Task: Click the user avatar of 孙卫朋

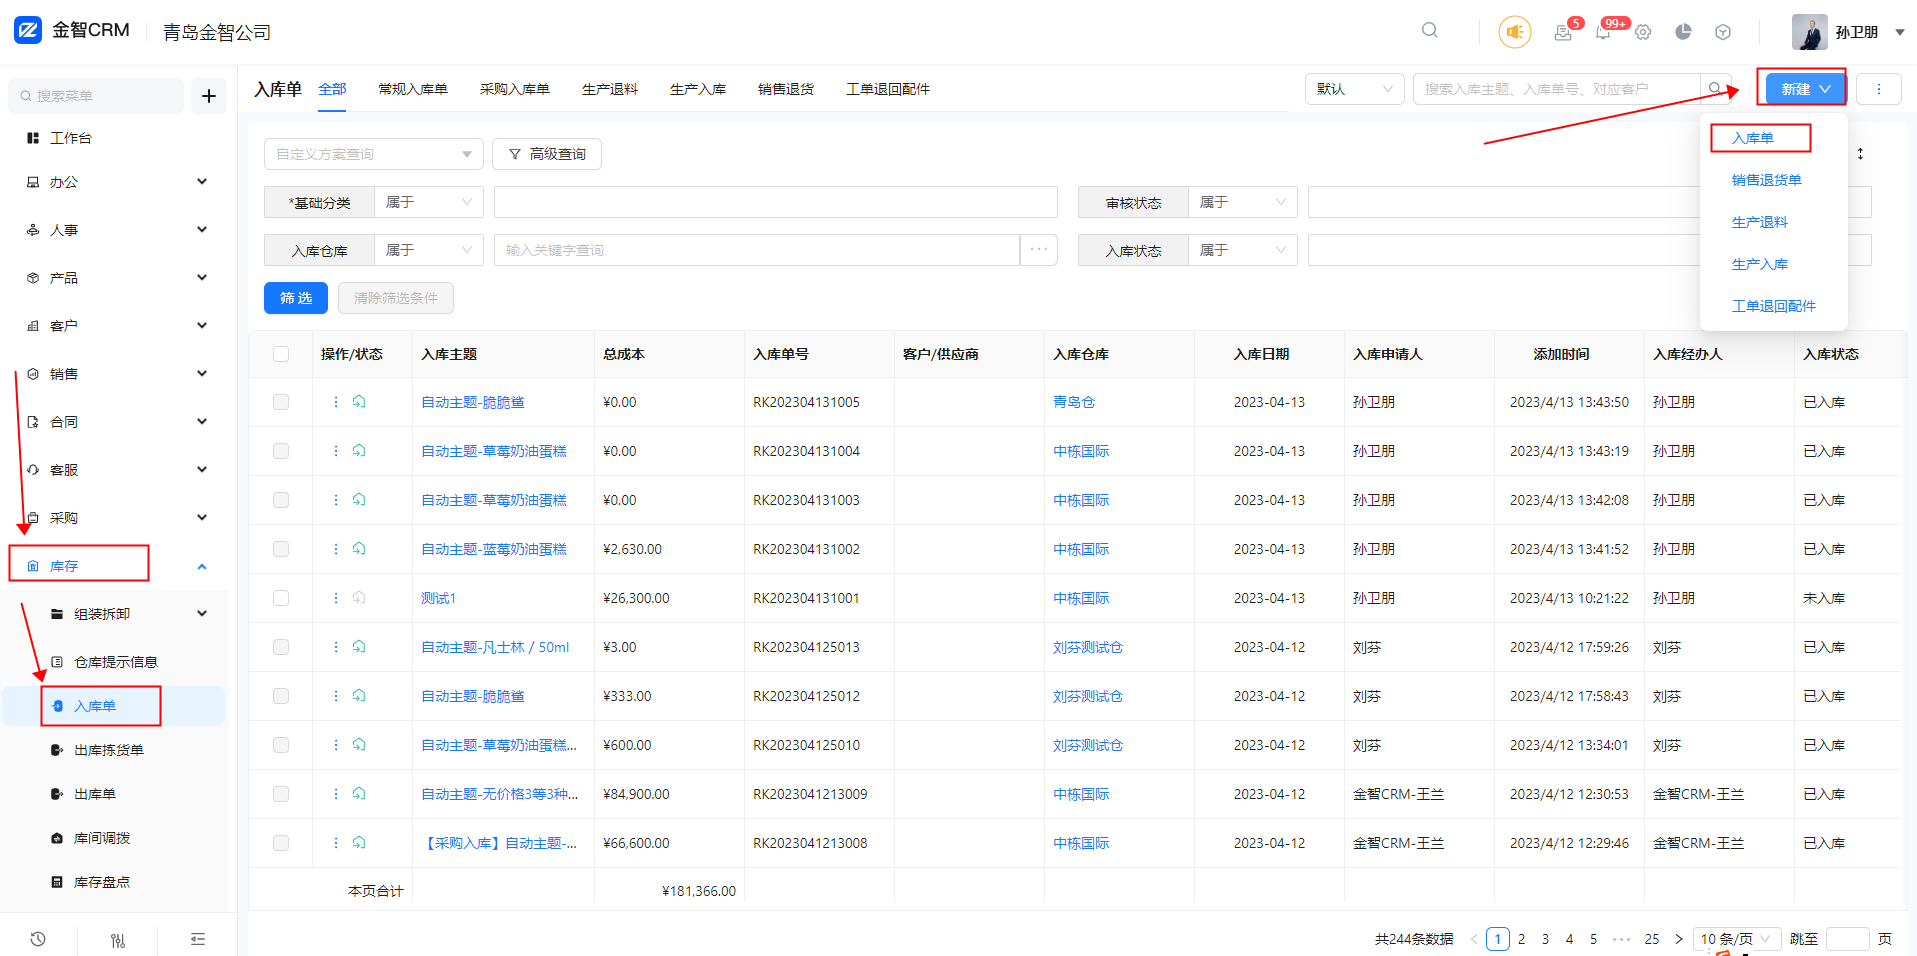Action: 1809,32
